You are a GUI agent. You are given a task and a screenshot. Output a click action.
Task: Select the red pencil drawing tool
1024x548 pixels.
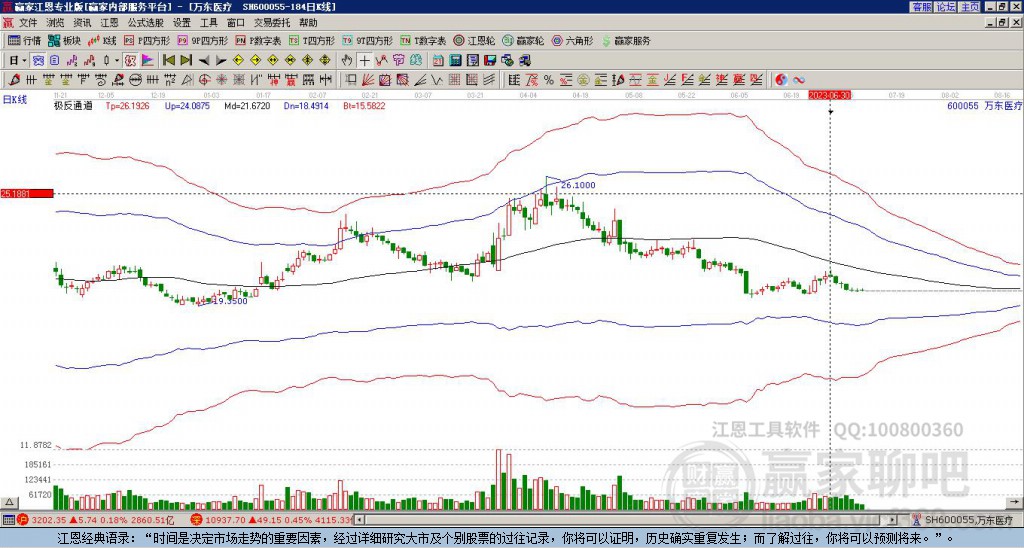[14, 80]
